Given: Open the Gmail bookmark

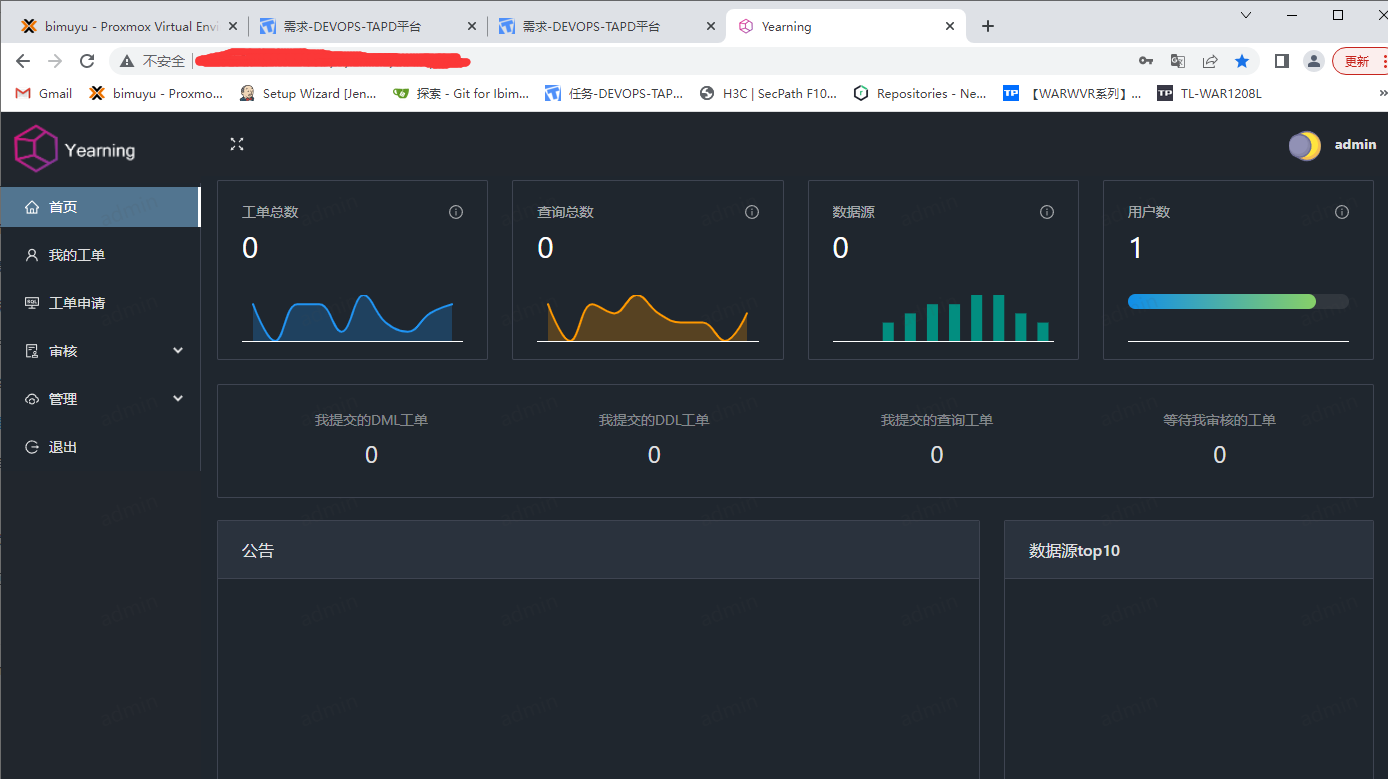Looking at the screenshot, I should (x=44, y=93).
